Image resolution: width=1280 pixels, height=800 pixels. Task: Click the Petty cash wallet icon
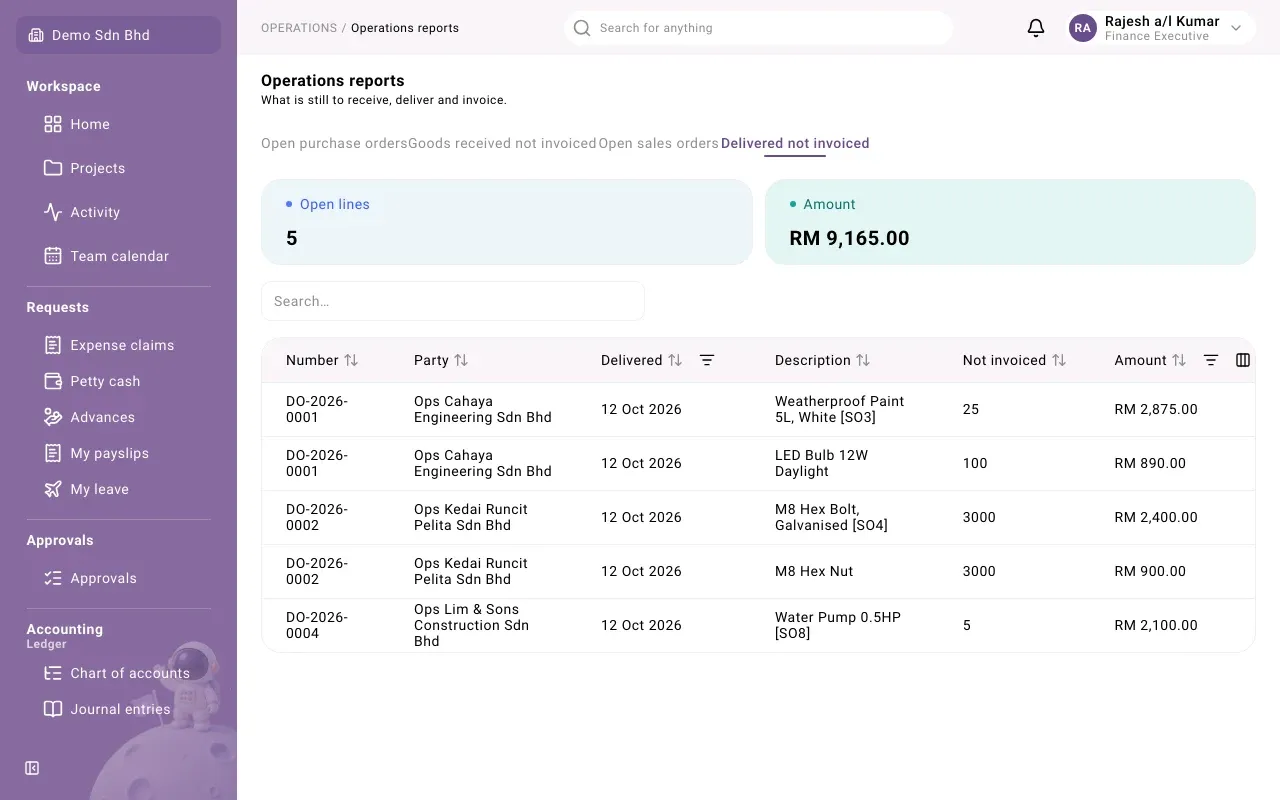[x=53, y=381]
